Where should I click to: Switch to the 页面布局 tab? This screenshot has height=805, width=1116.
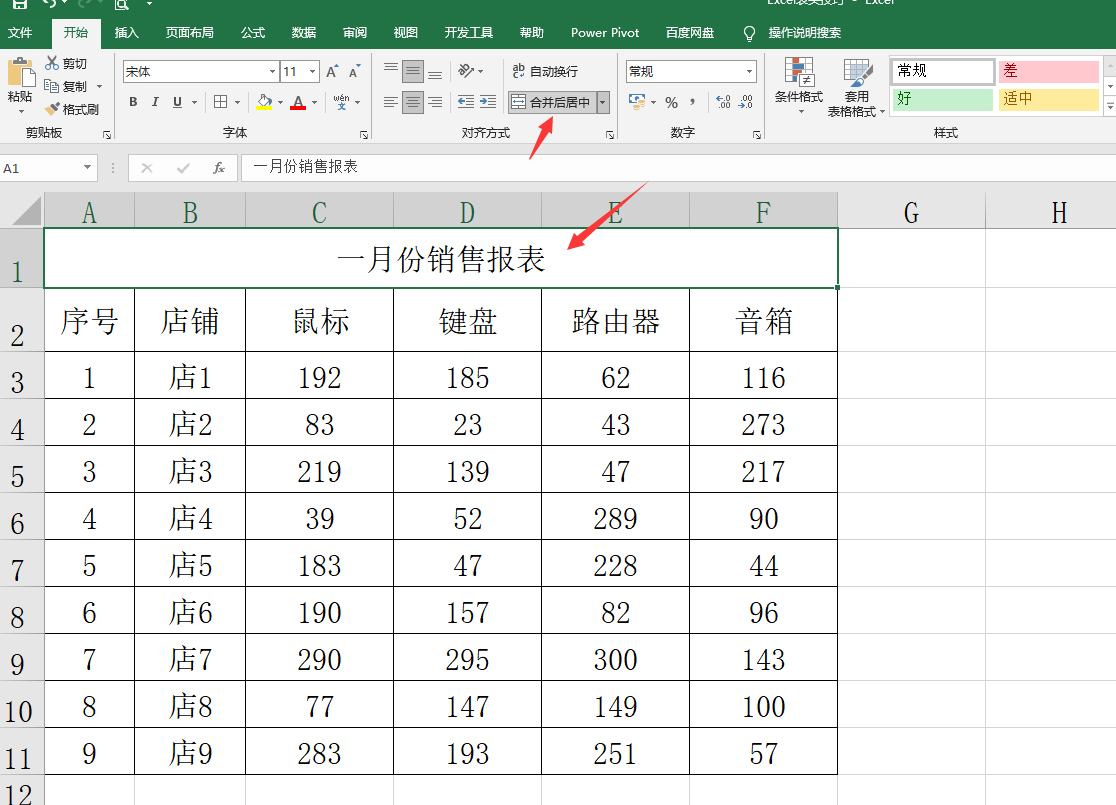pyautogui.click(x=189, y=33)
